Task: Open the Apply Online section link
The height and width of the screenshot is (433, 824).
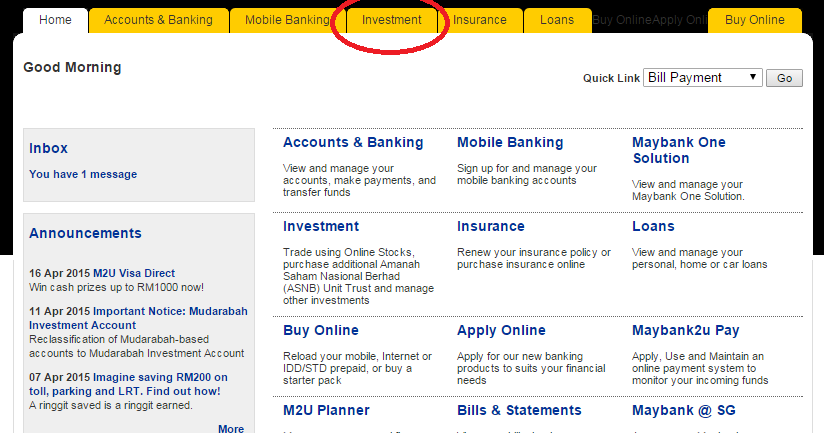Action: (501, 331)
